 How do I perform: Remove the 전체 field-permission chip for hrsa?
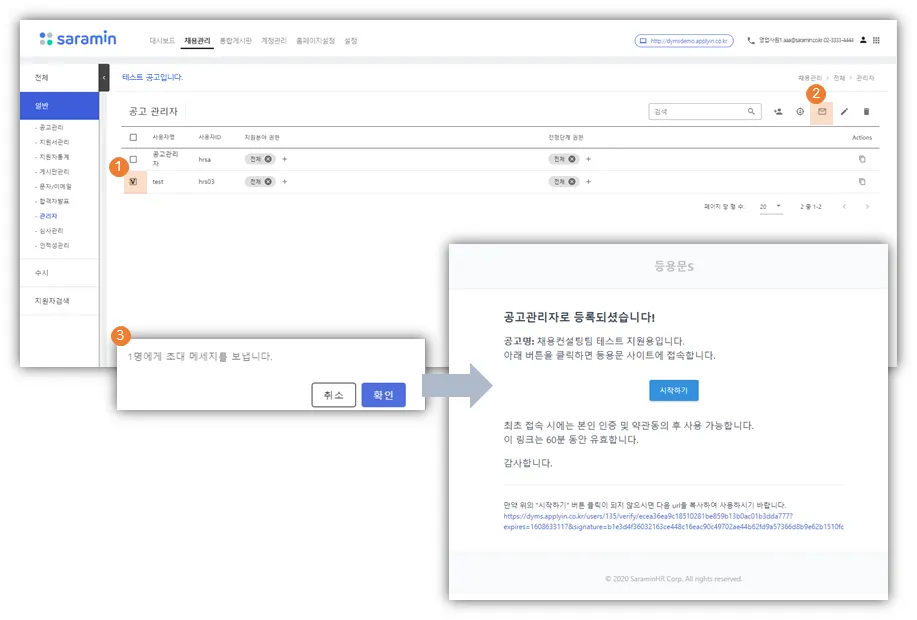pos(268,159)
